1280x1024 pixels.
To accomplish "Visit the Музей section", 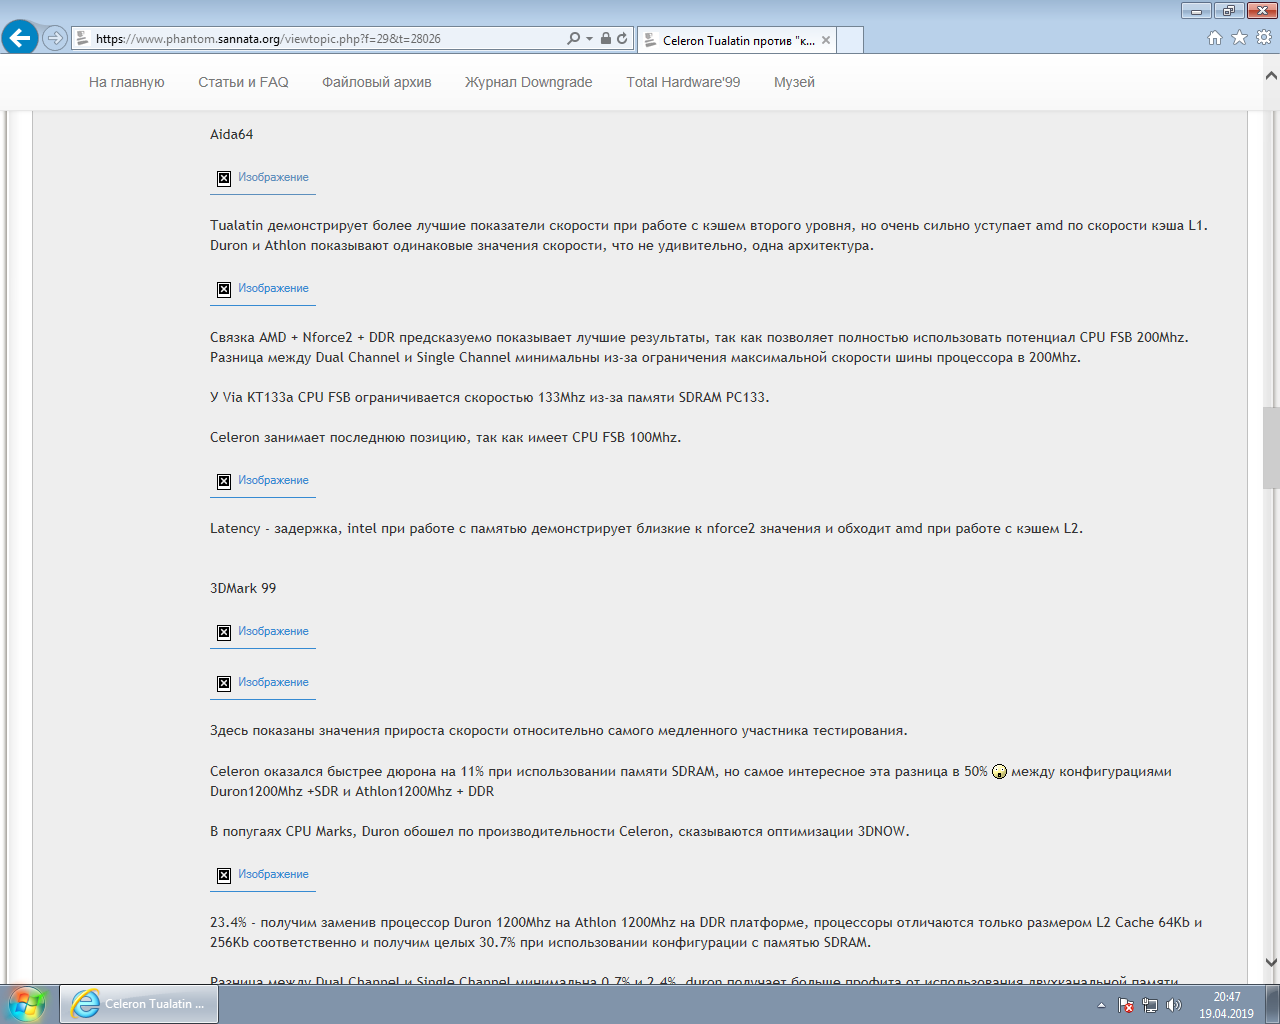I will [x=794, y=82].
